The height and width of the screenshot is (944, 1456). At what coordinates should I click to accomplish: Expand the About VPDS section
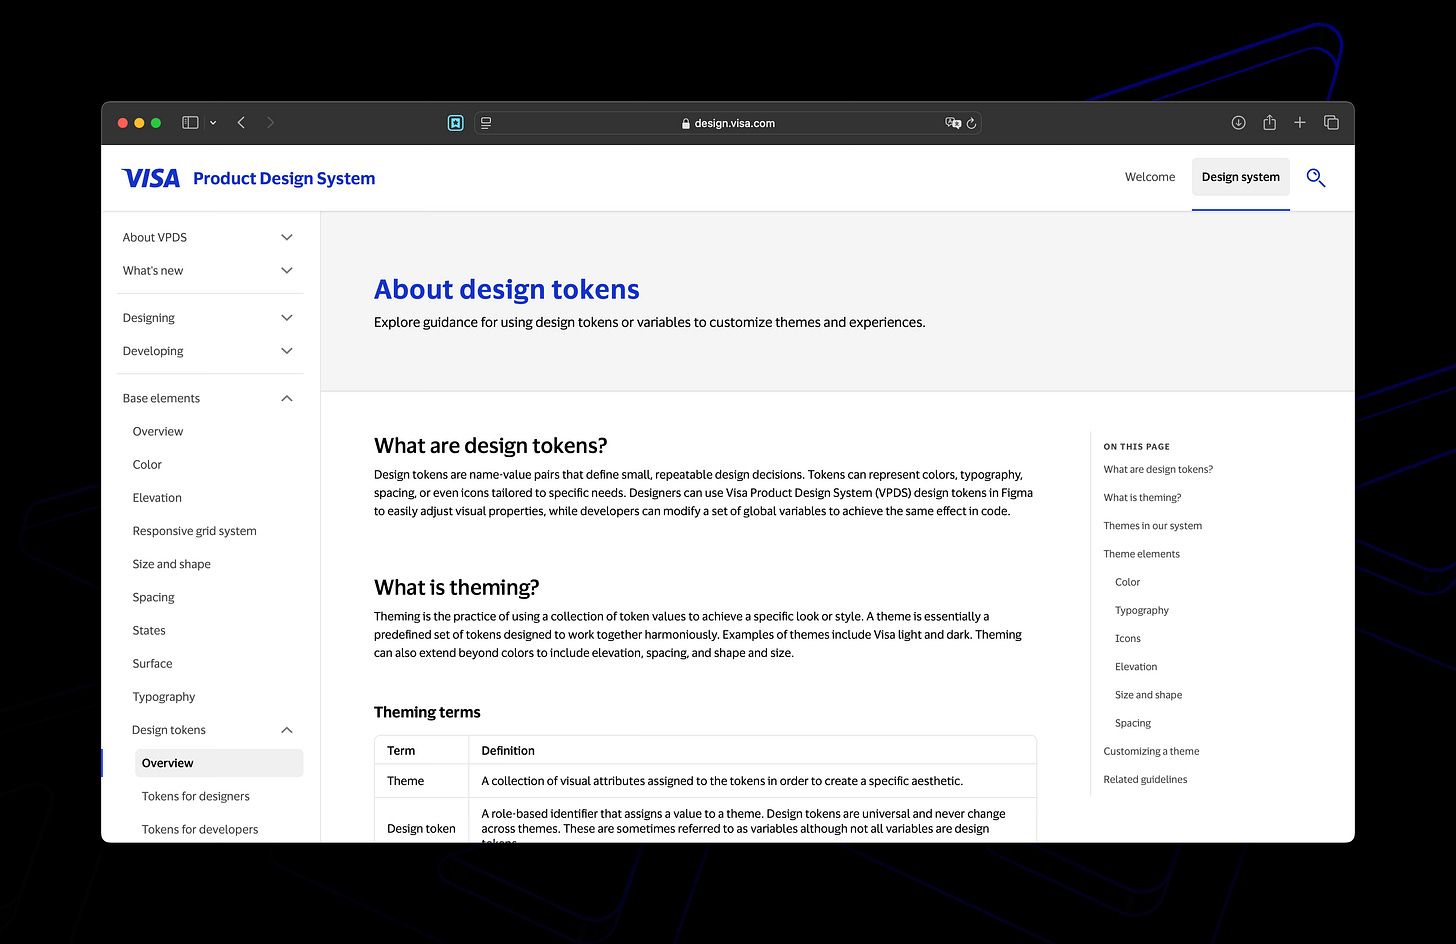[209, 237]
